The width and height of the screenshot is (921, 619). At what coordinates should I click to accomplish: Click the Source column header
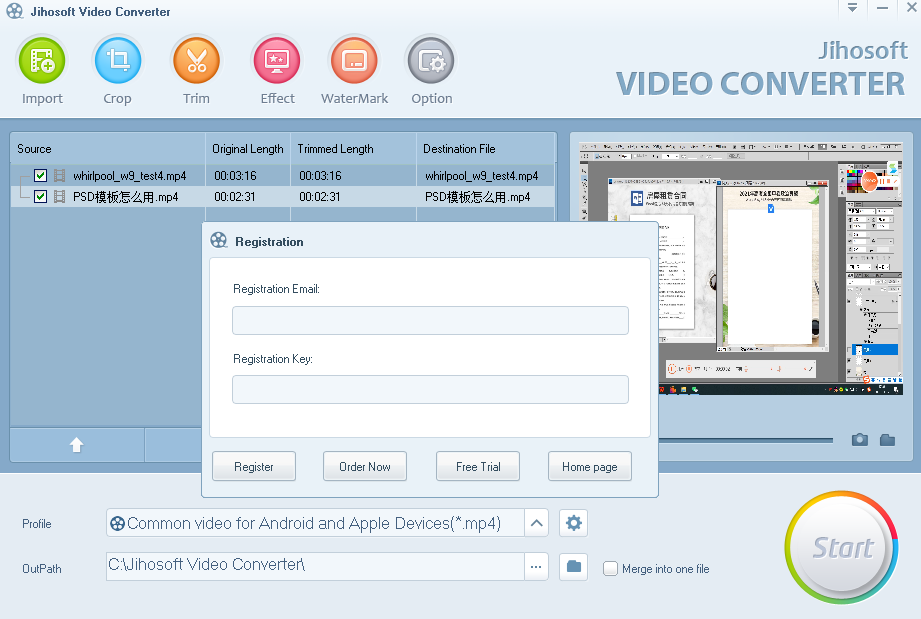107,149
